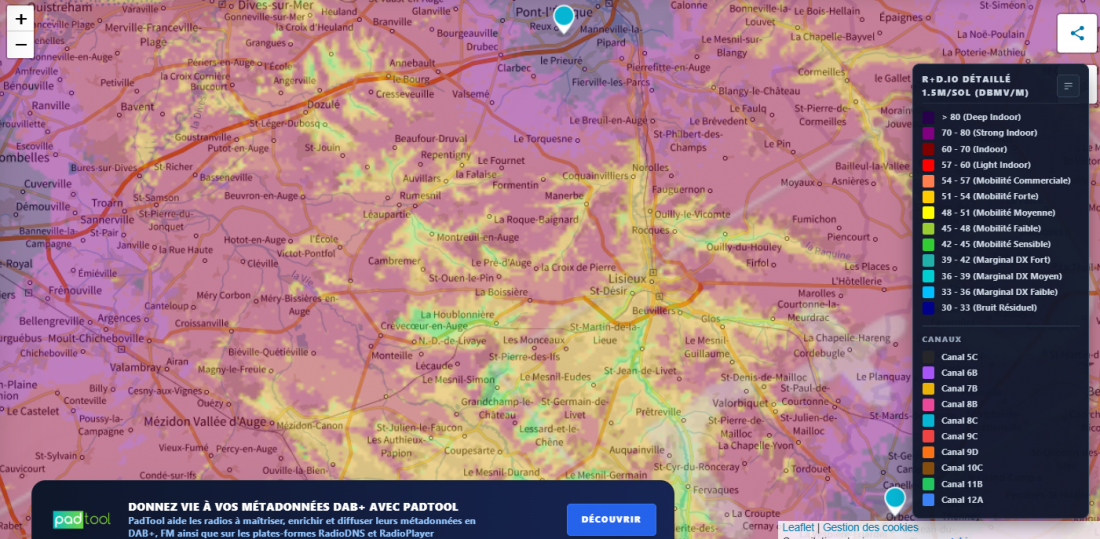Click the CANAUX section heading
This screenshot has height=539, width=1100.
coord(940,340)
